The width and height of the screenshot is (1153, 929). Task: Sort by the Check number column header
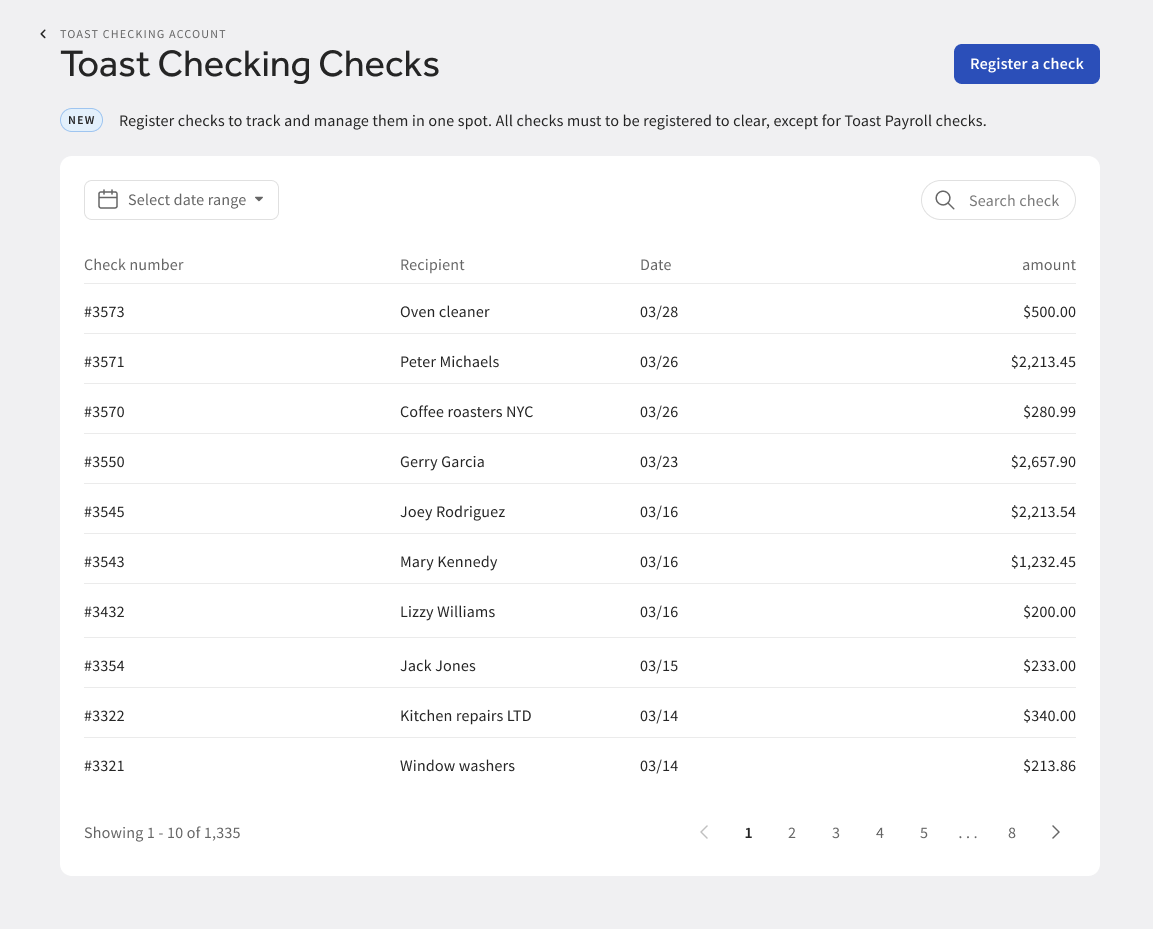[134, 265]
